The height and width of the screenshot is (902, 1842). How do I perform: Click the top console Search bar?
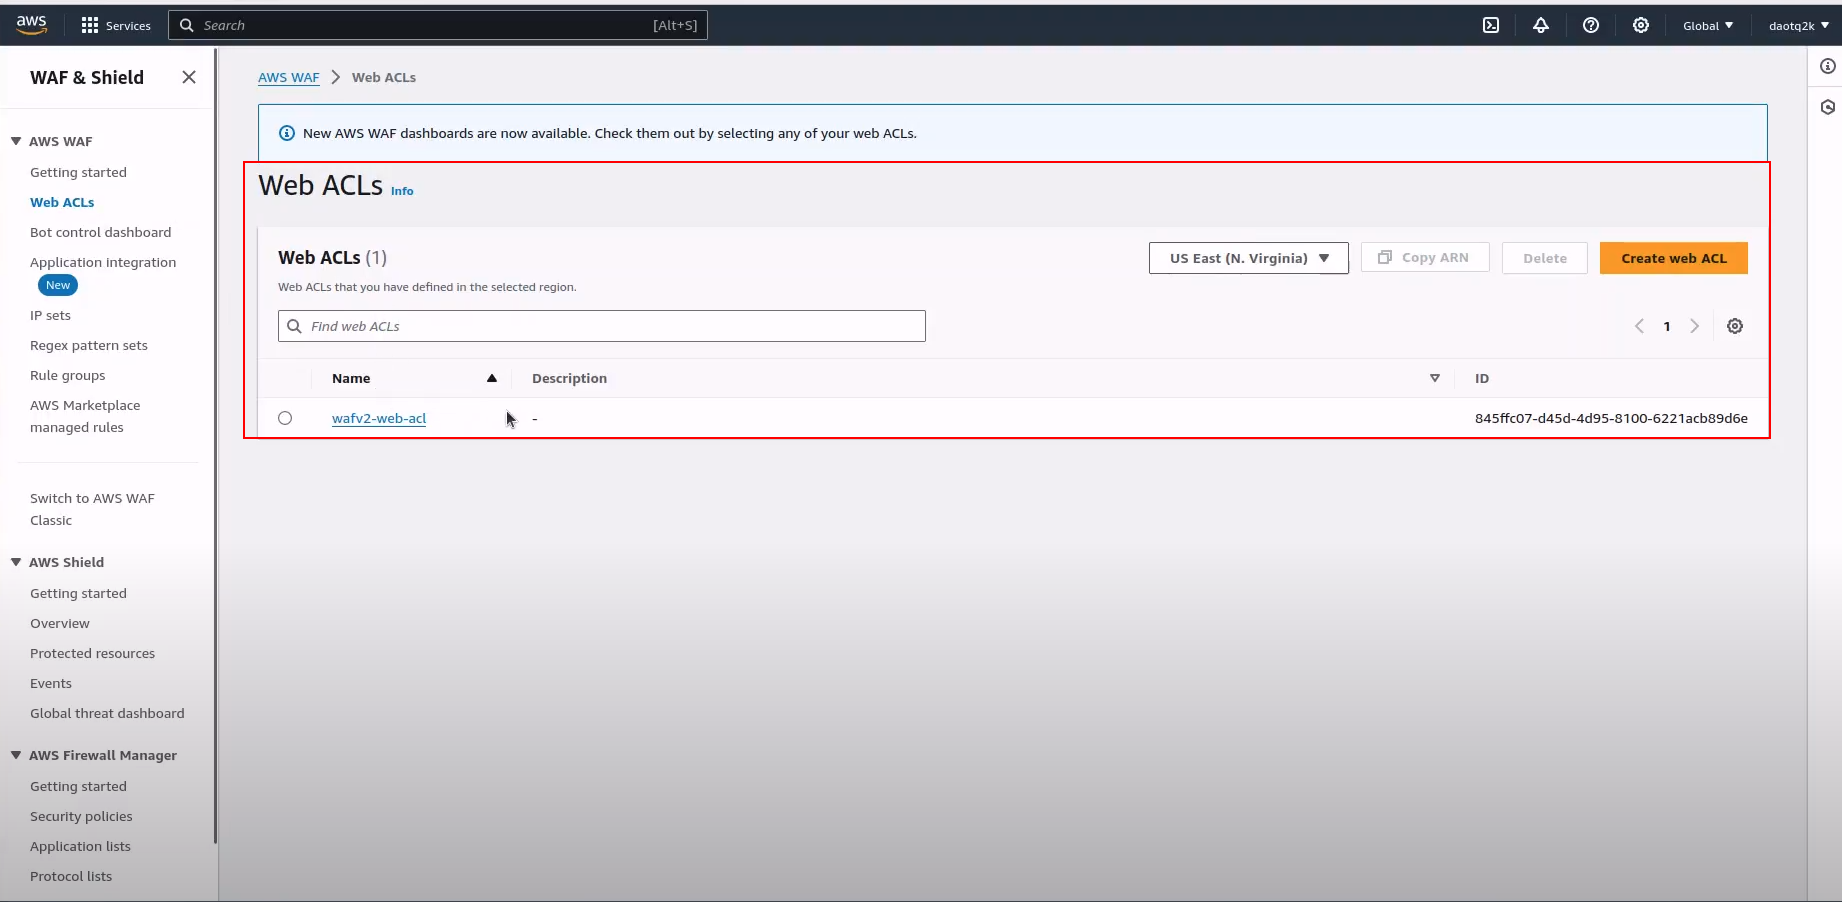438,25
